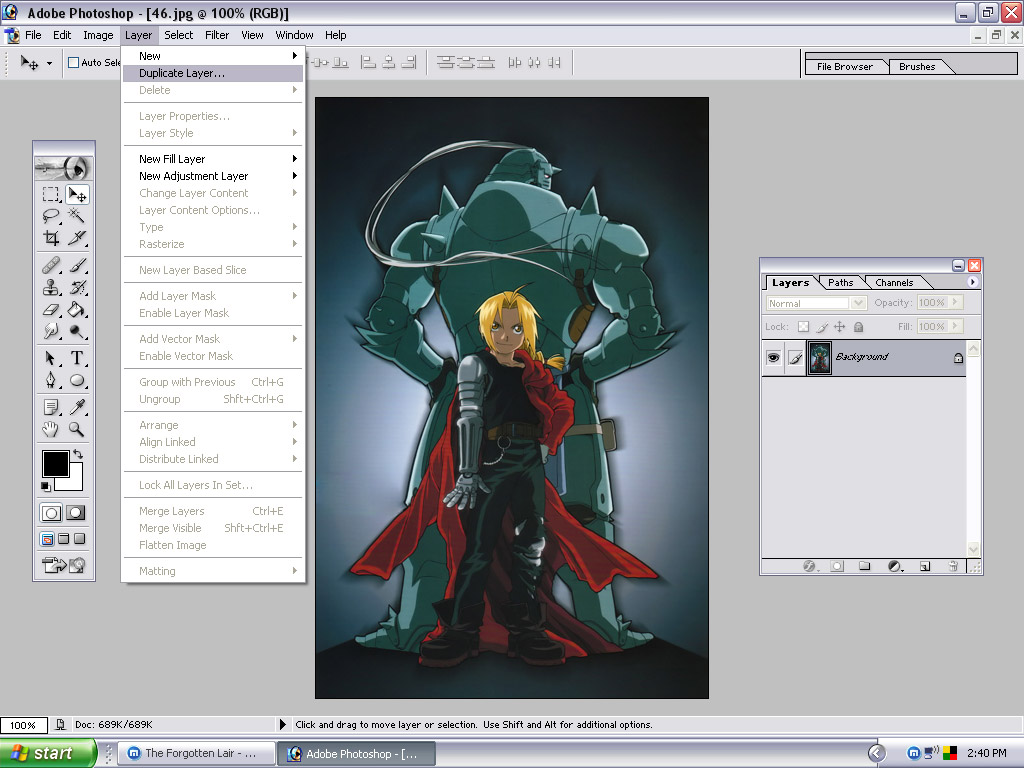Toggle Lock image pixels brush icon
This screenshot has width=1024, height=768.
pyautogui.click(x=822, y=327)
